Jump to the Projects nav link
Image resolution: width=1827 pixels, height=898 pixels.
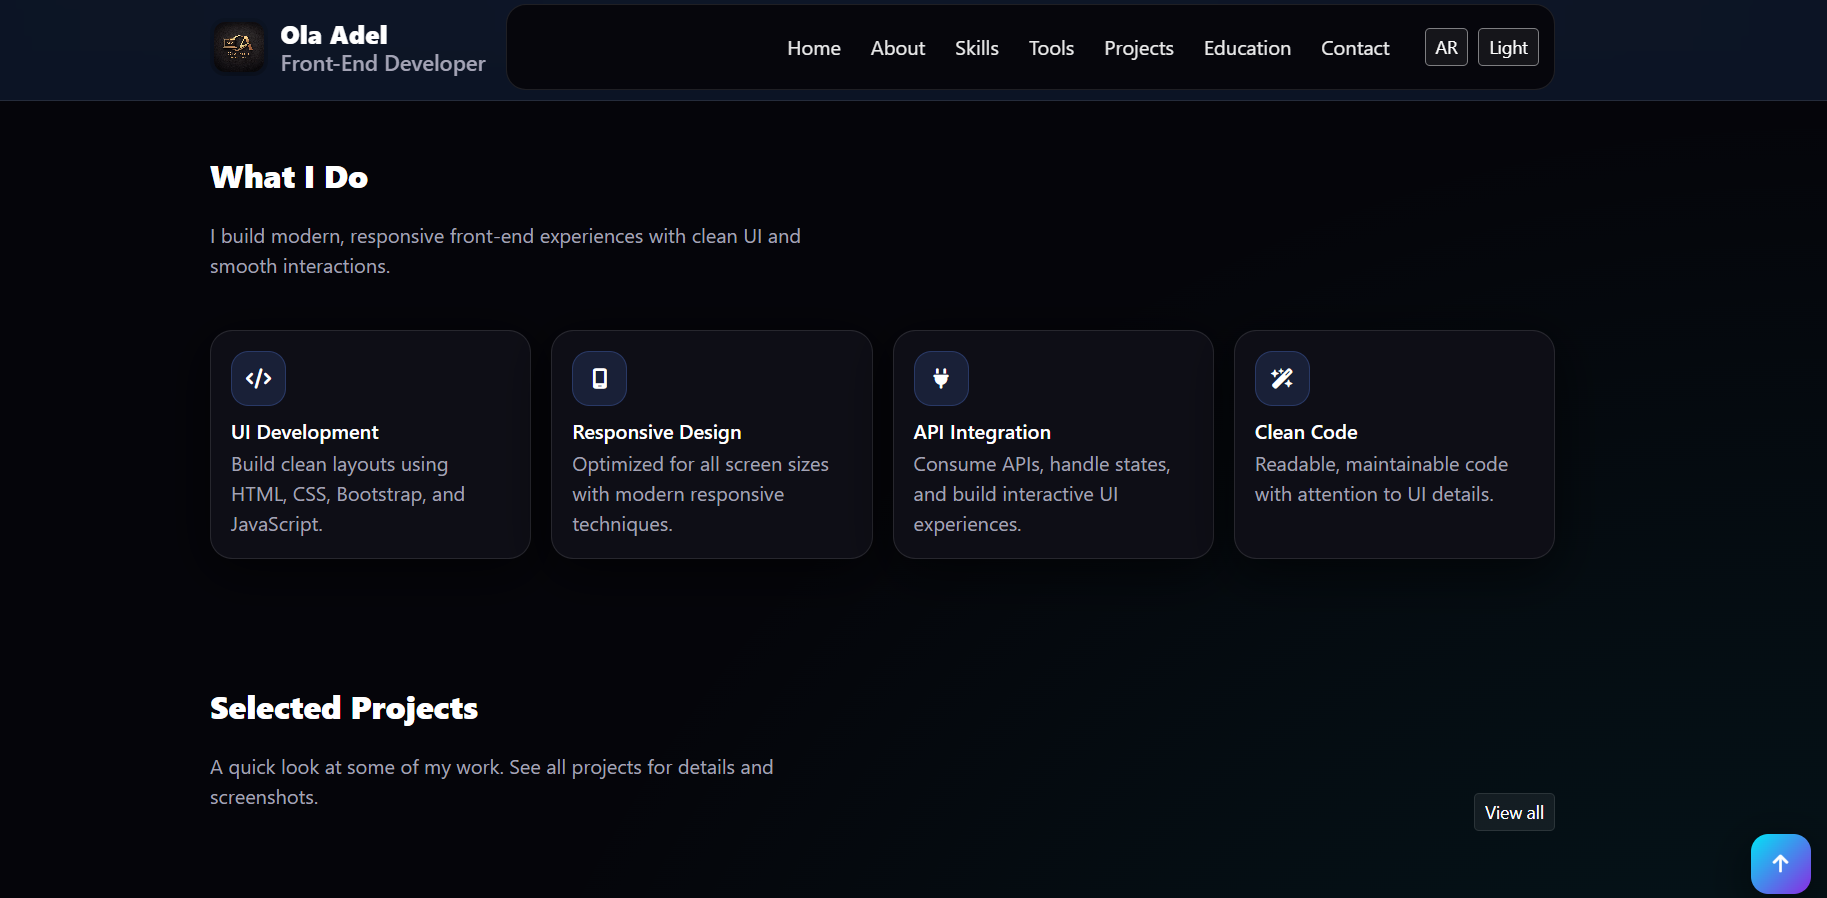[x=1139, y=48]
